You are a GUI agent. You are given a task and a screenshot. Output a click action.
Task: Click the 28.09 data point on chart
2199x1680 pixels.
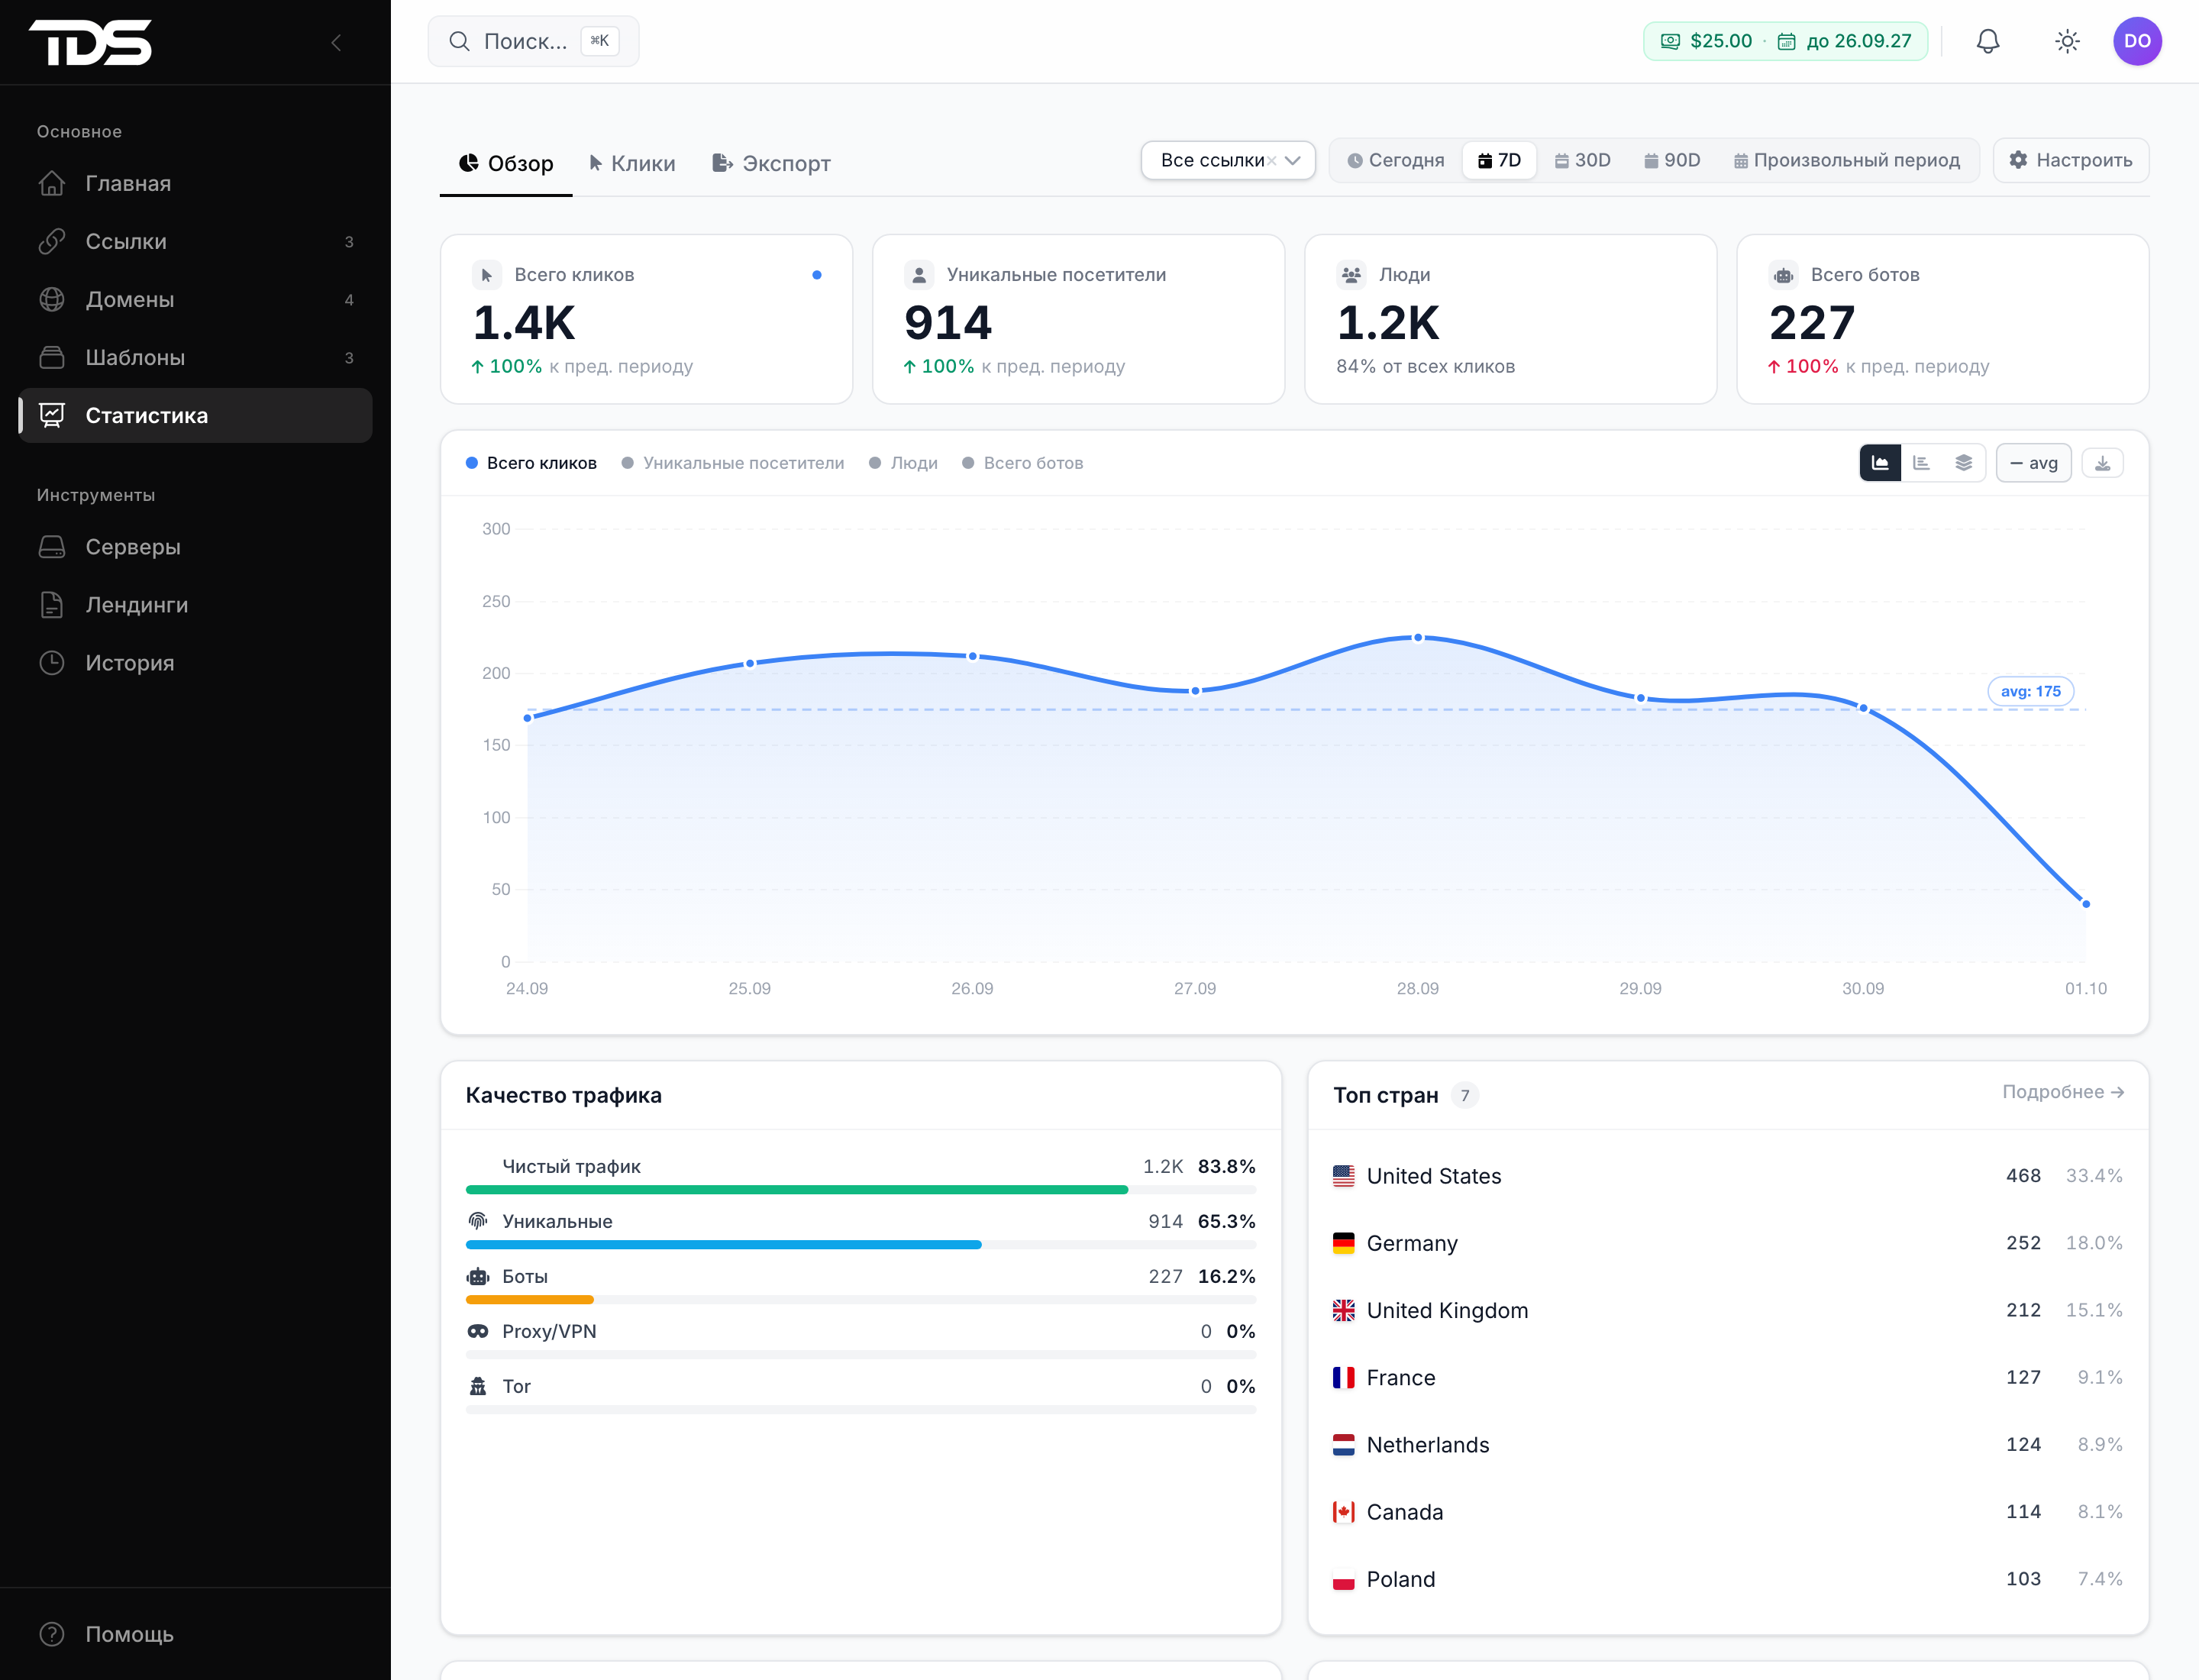[x=1417, y=637]
